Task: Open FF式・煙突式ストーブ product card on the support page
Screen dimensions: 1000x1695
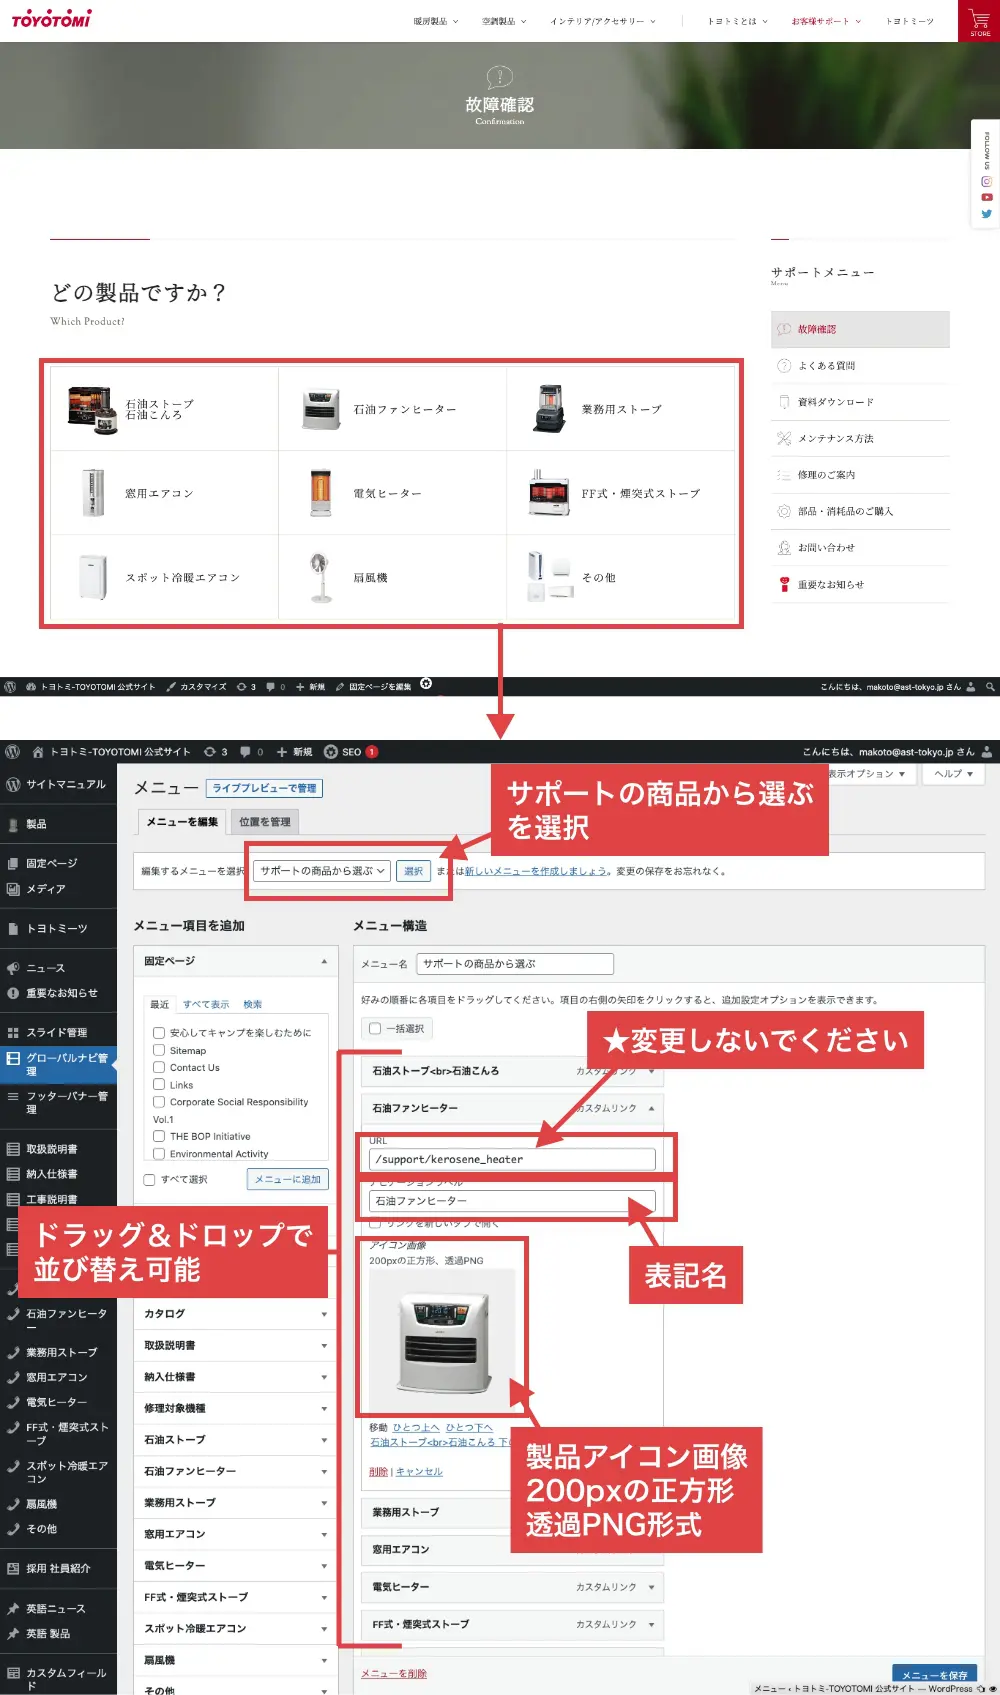Action: point(620,493)
